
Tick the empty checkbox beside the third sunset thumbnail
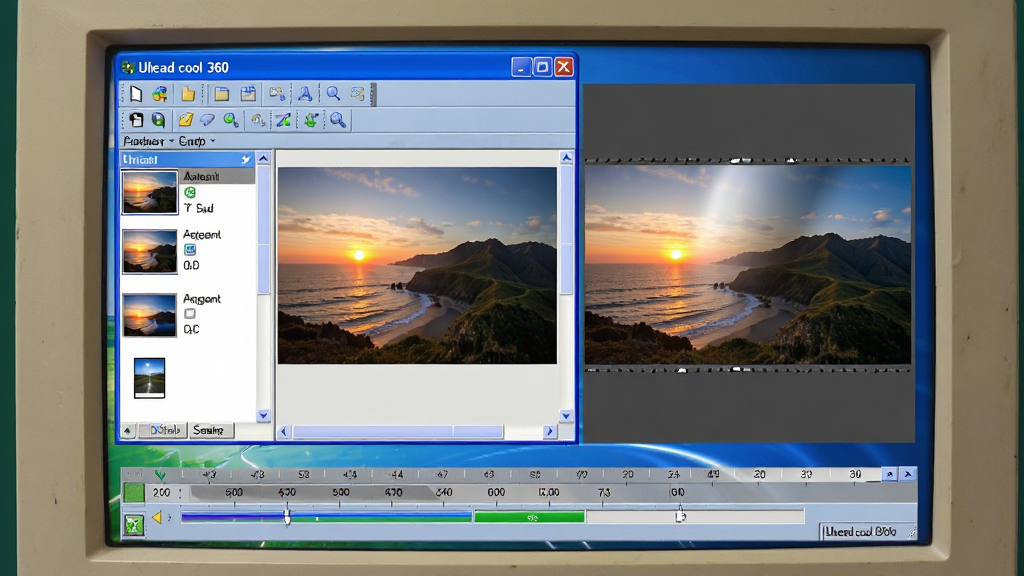click(x=190, y=313)
